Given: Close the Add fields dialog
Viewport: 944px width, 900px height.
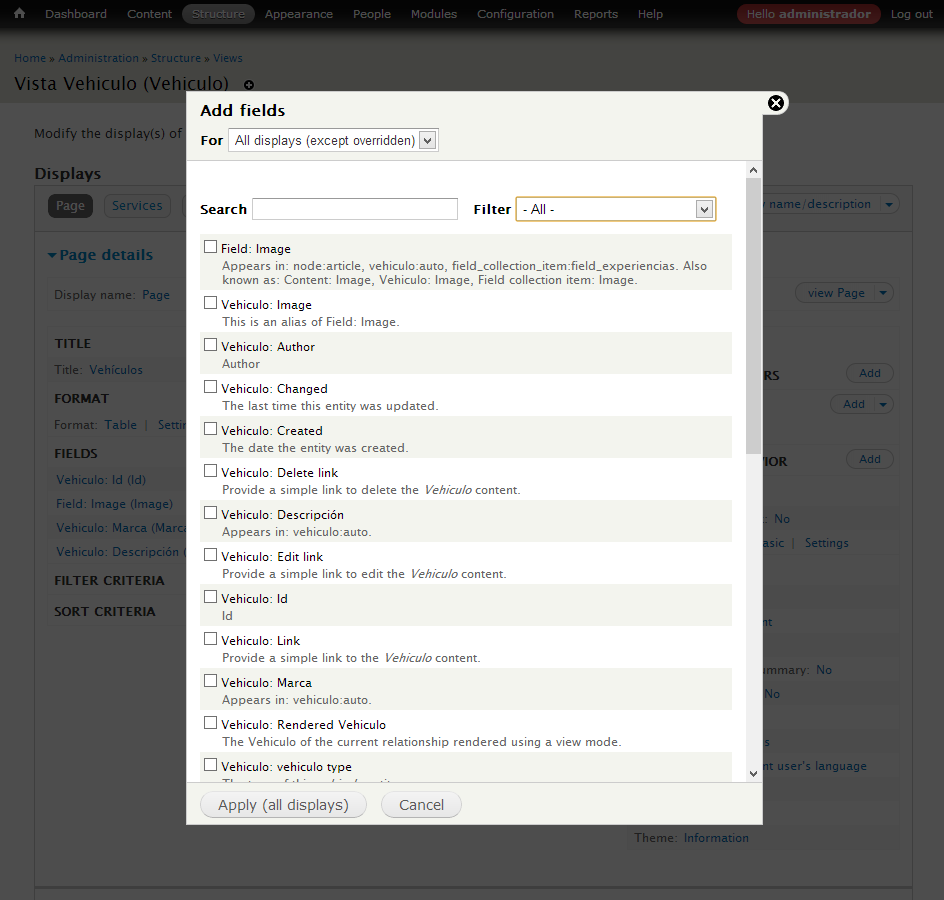Looking at the screenshot, I should click(x=775, y=103).
